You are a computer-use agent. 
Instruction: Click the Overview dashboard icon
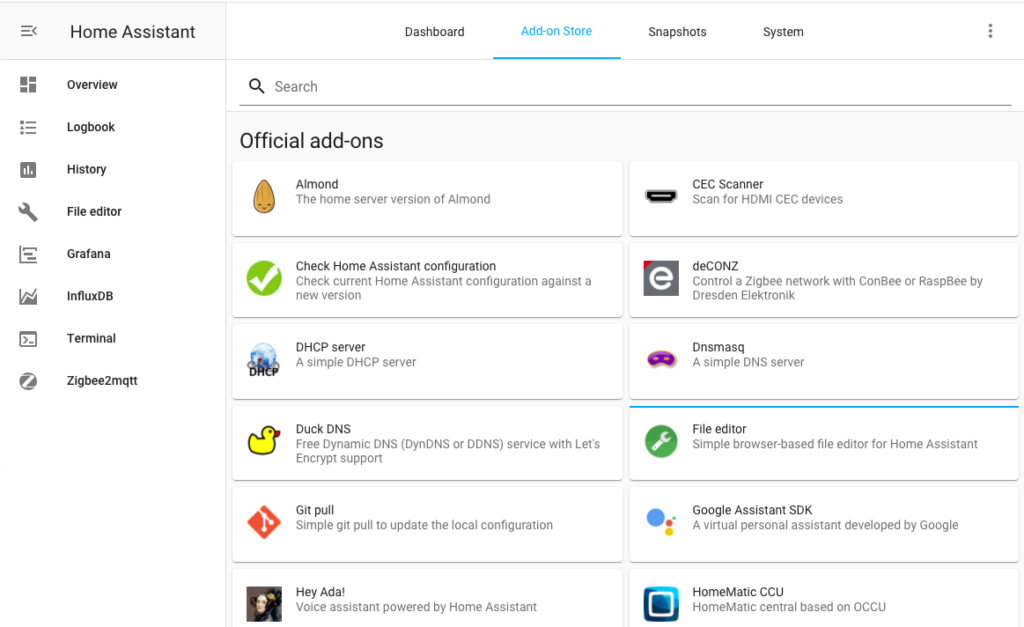coord(28,84)
